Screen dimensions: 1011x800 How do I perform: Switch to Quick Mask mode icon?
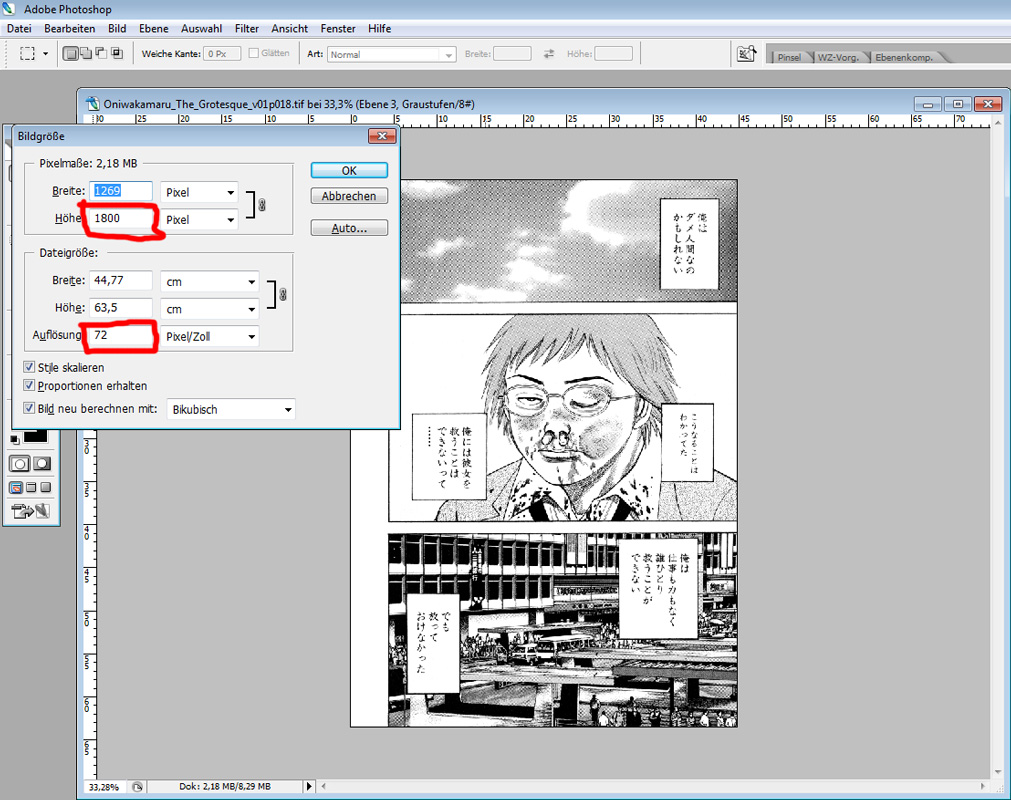coord(42,463)
